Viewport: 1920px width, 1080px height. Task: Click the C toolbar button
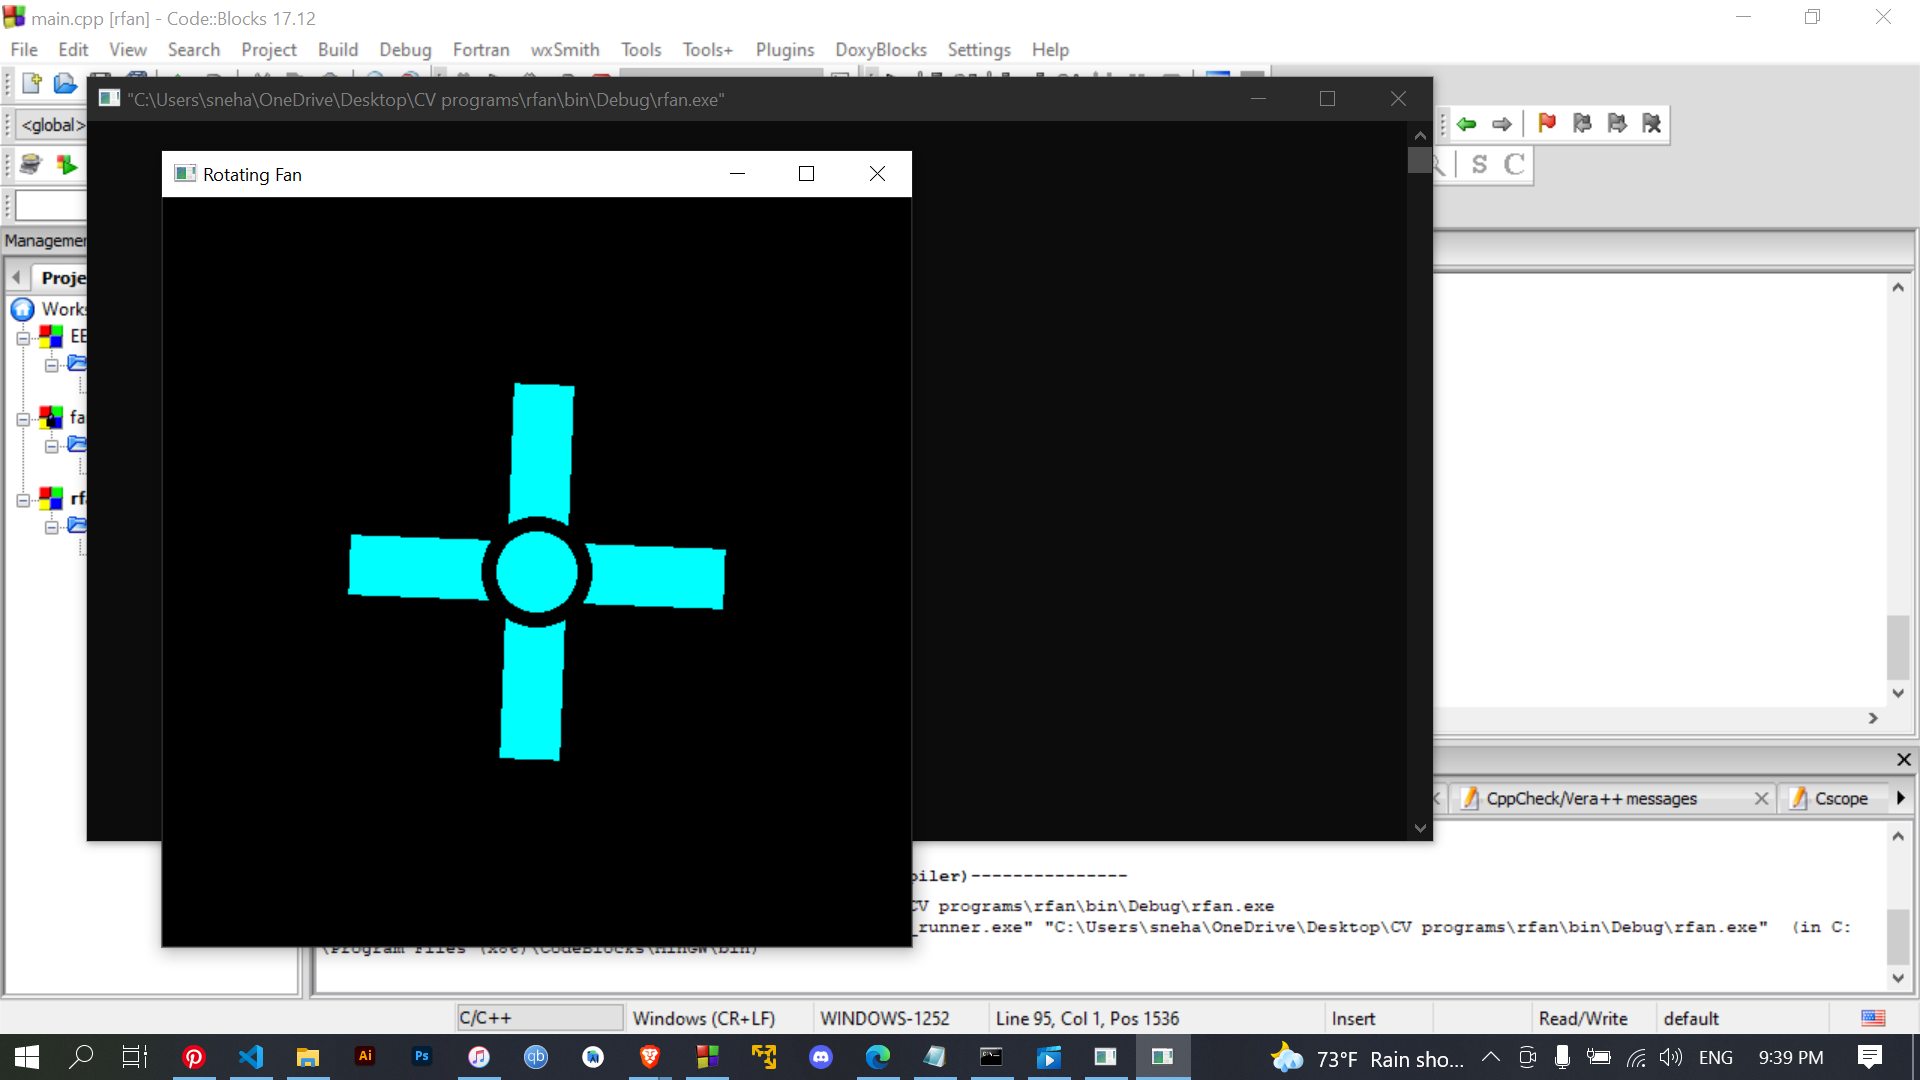click(1515, 165)
